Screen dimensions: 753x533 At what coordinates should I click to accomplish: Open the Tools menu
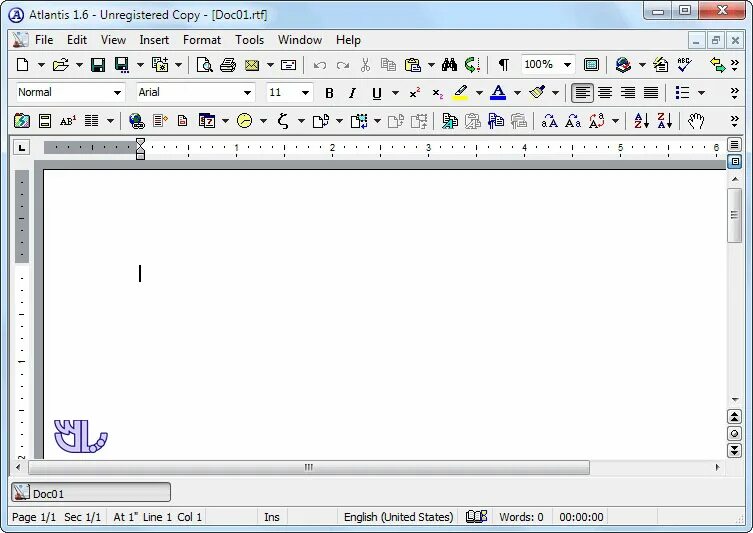coord(250,40)
